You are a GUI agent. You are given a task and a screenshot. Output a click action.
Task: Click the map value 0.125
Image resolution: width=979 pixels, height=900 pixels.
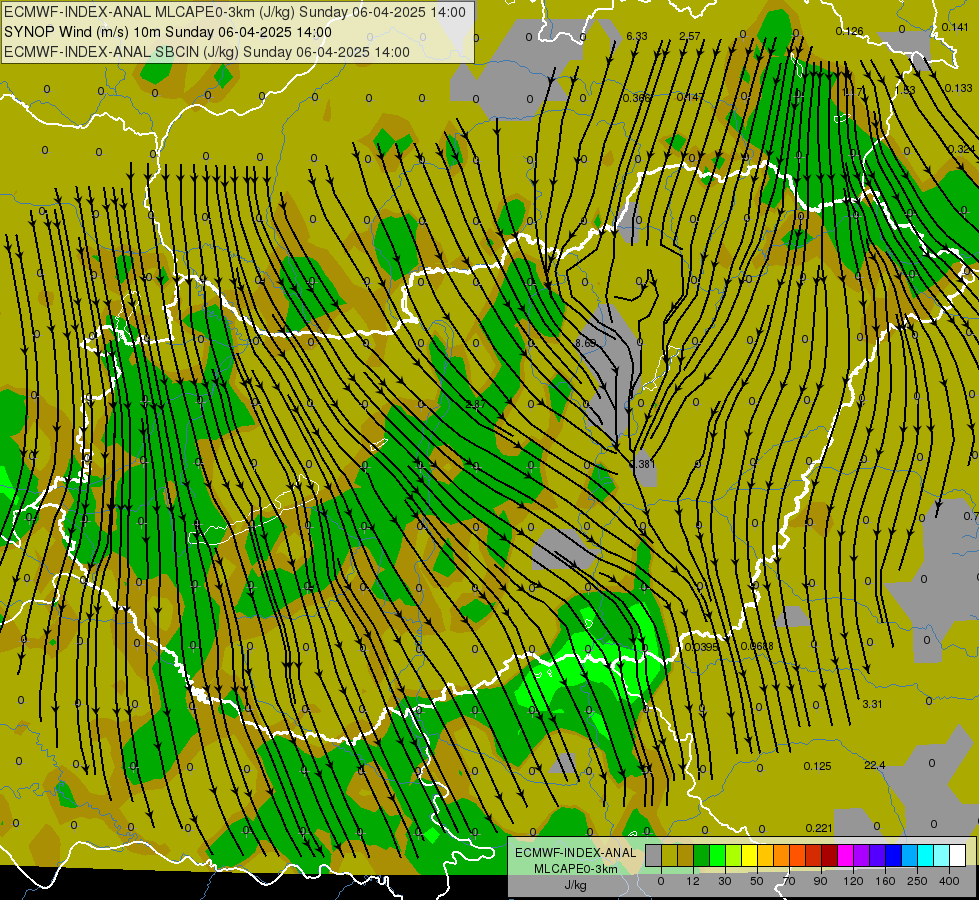coord(817,766)
